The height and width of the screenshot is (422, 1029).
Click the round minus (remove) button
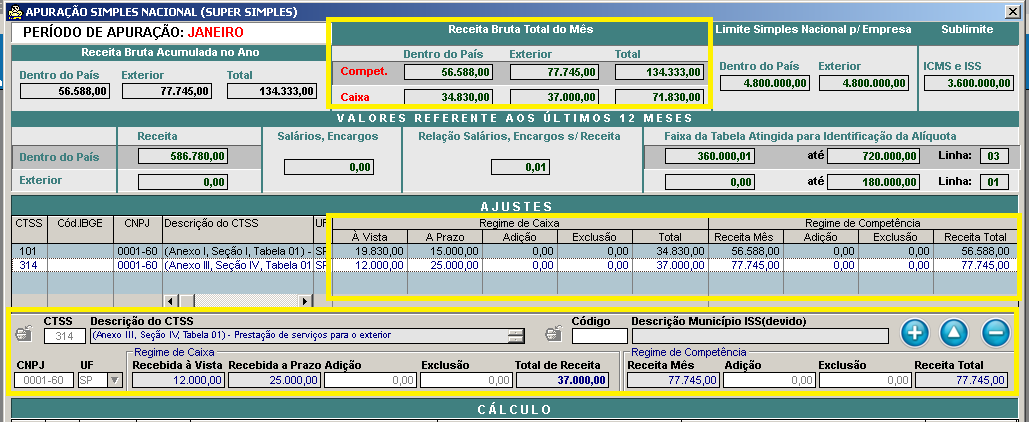click(995, 333)
